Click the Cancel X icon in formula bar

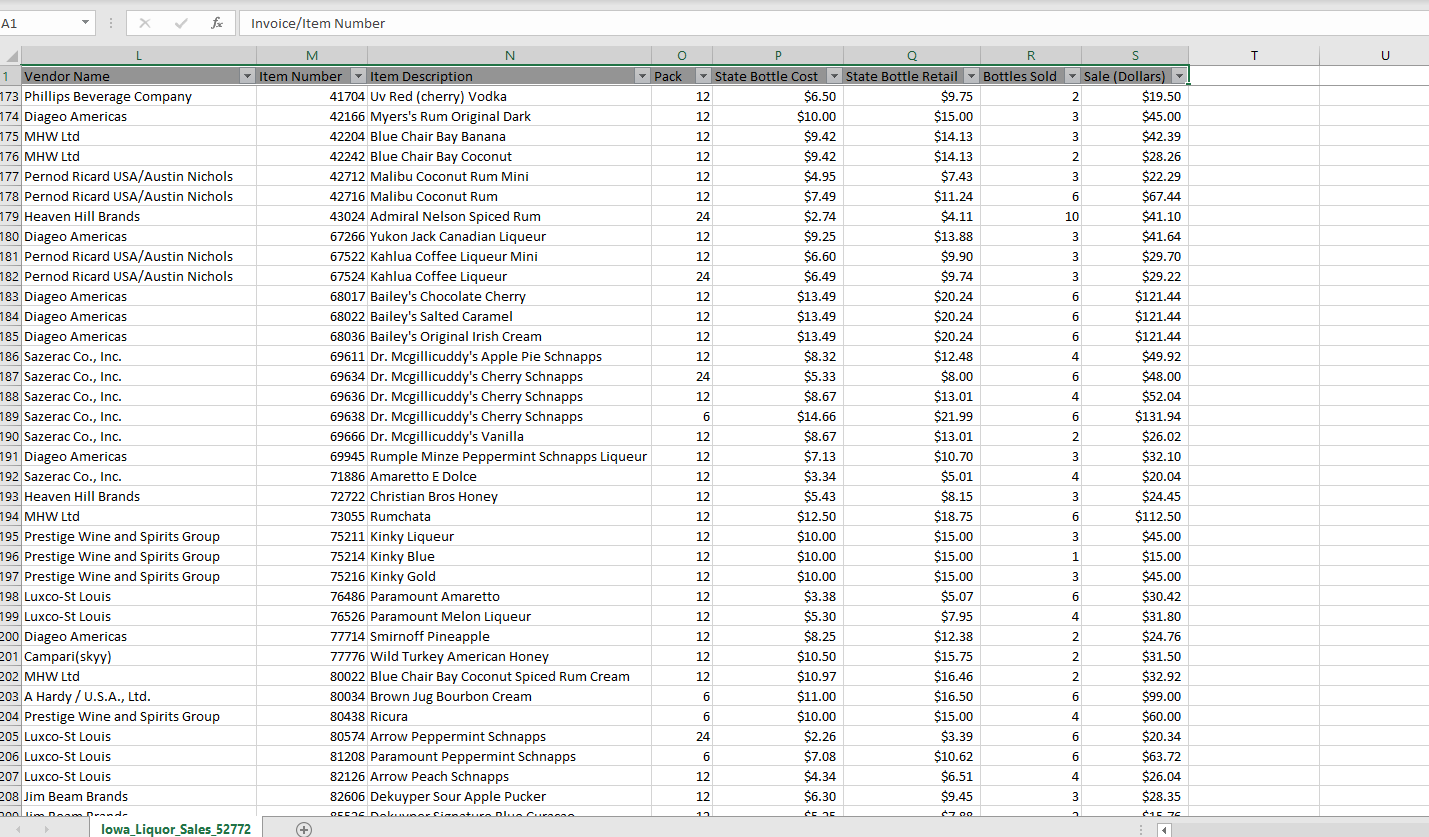[x=145, y=23]
